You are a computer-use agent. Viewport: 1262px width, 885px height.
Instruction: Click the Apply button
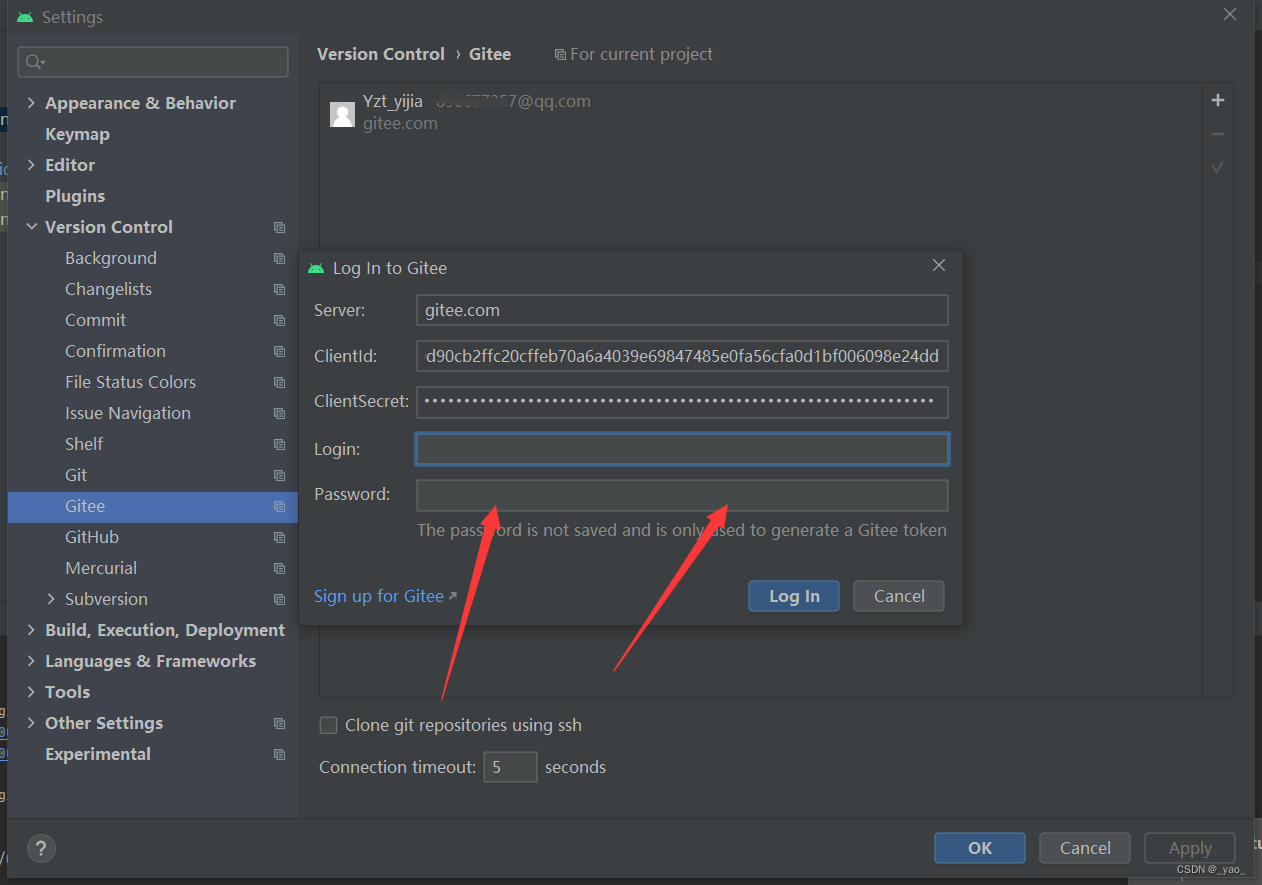pos(1190,848)
